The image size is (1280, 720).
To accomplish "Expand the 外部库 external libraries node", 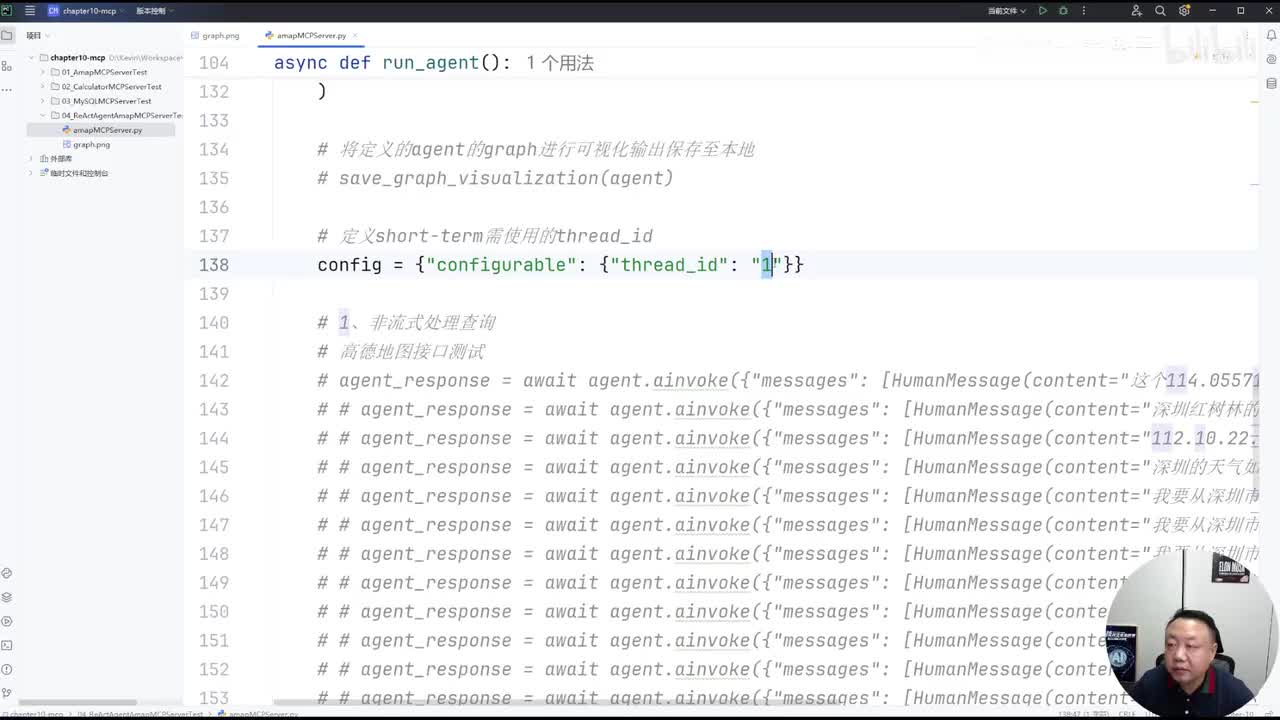I will pos(32,159).
